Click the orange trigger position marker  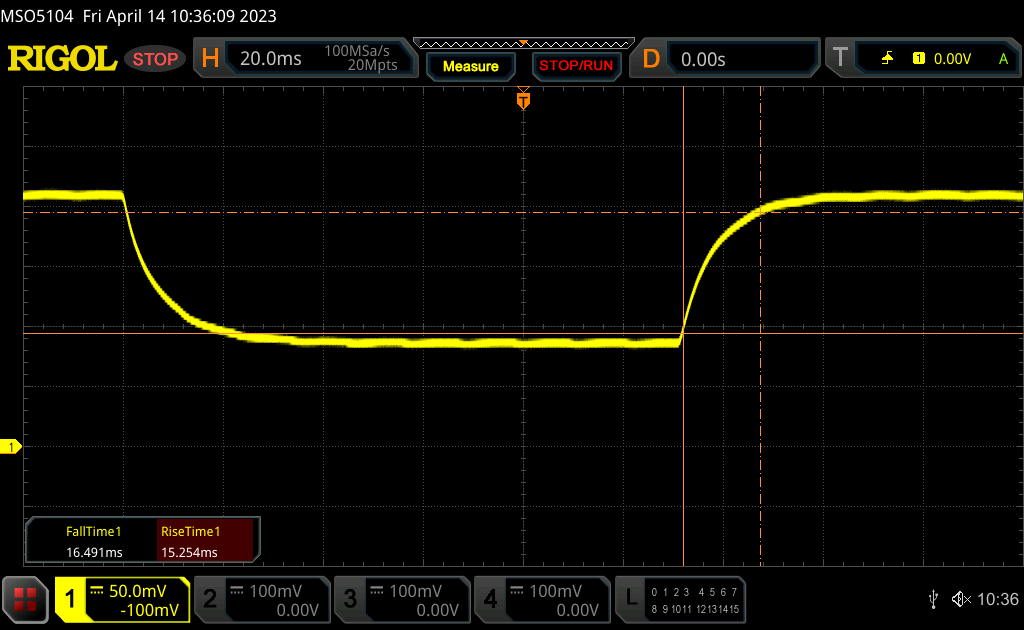click(x=522, y=100)
